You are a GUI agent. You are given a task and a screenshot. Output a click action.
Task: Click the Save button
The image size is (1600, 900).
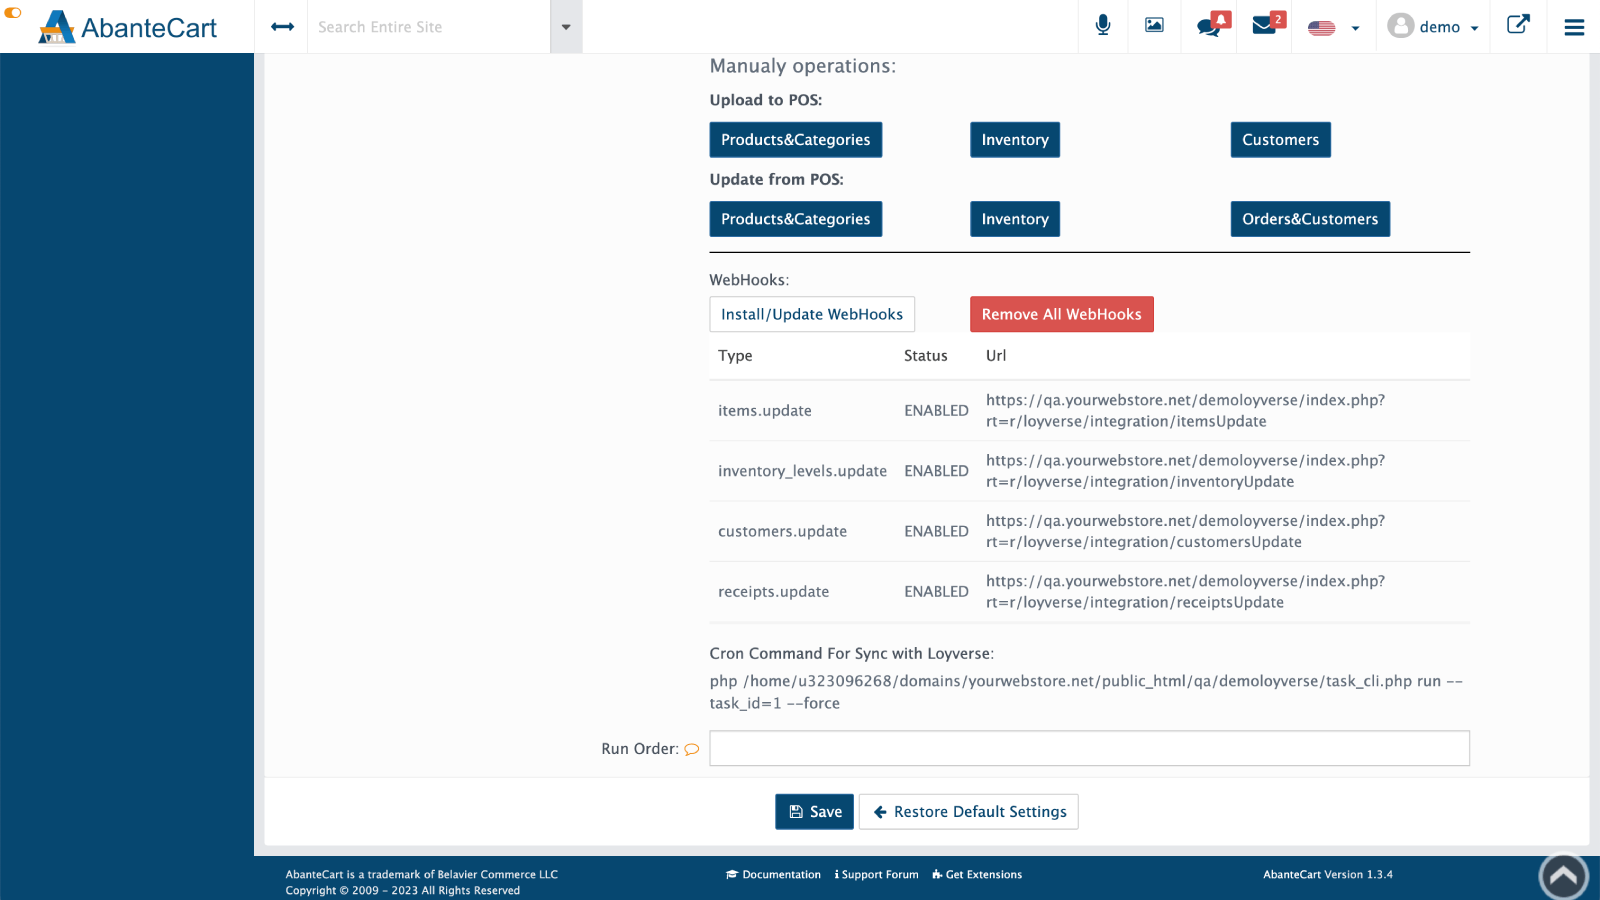tap(814, 812)
